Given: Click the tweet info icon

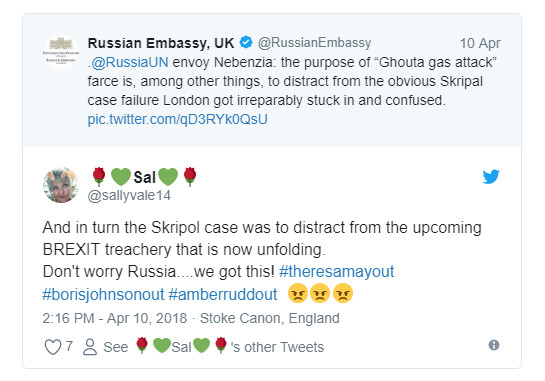Looking at the screenshot, I should point(494,345).
